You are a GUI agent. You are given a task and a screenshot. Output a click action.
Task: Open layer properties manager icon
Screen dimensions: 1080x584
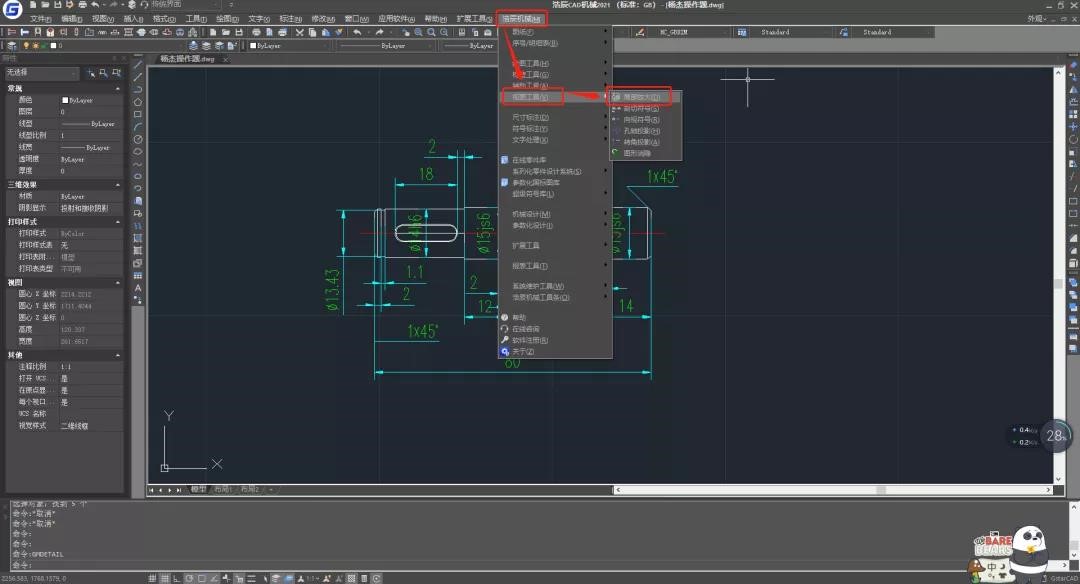(12, 45)
